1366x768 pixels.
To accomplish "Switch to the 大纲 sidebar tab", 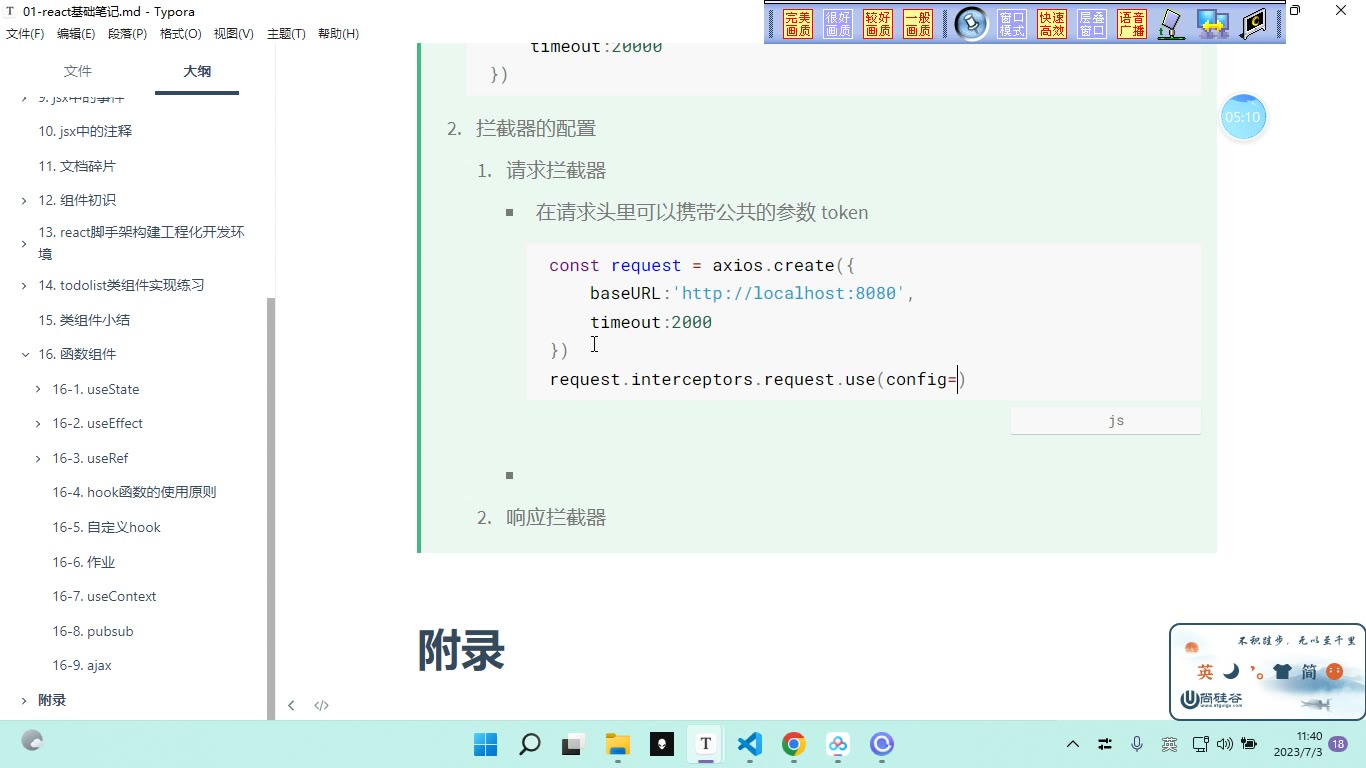I will 197,71.
